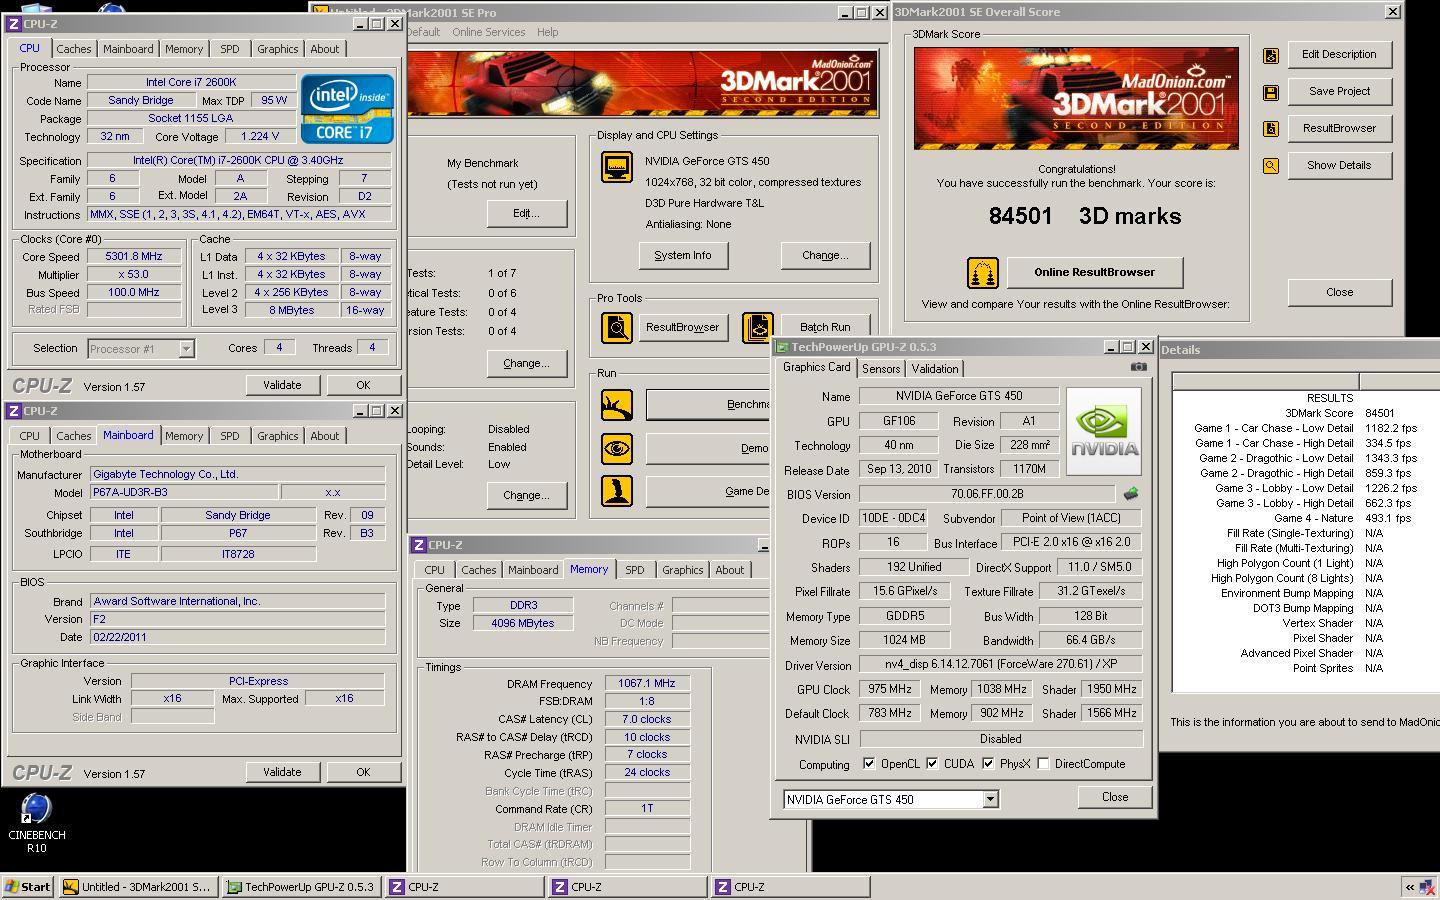This screenshot has width=1440, height=900.
Task: Click the Benchmark run icon
Action: pos(616,404)
